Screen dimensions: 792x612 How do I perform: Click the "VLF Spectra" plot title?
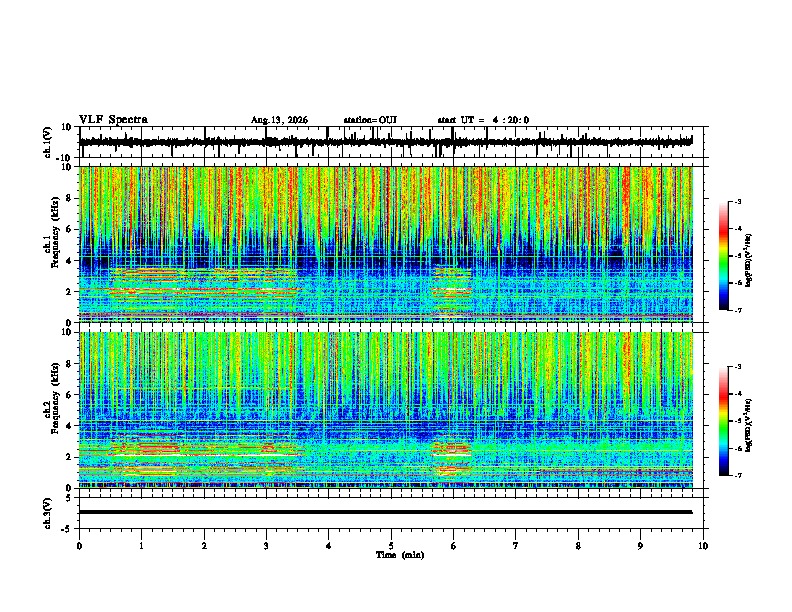pos(113,120)
